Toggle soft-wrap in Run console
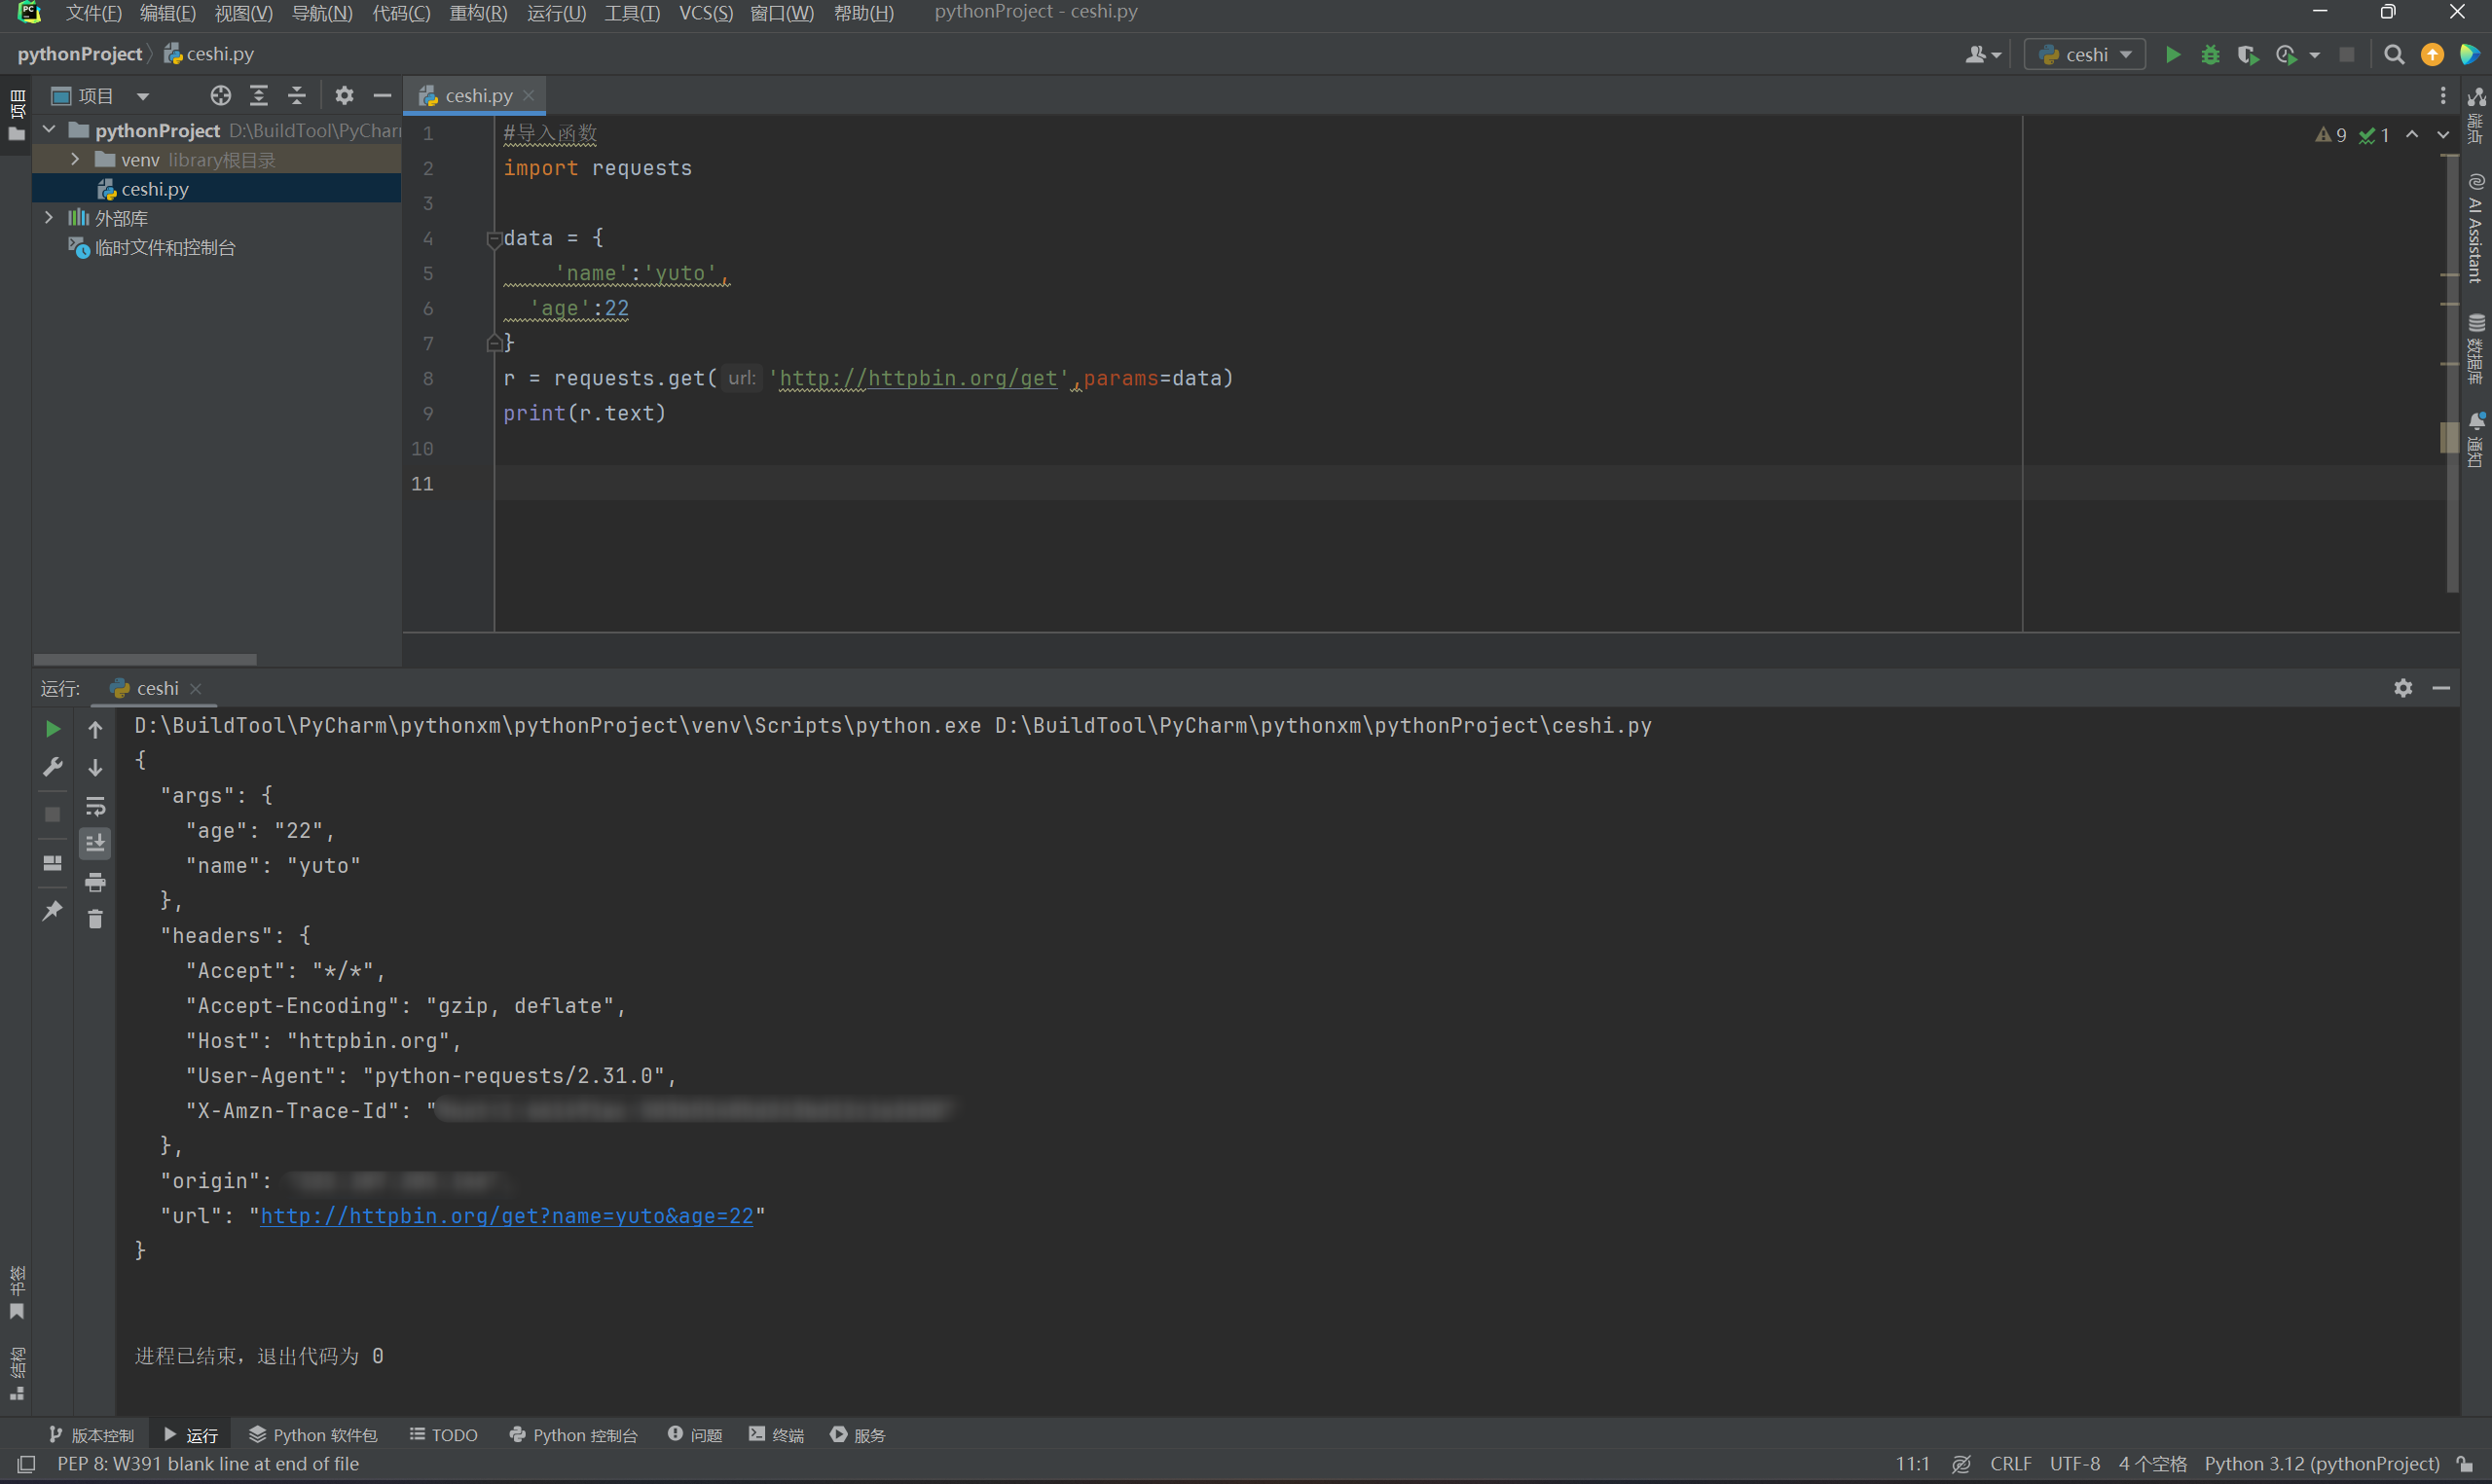 coord(95,806)
